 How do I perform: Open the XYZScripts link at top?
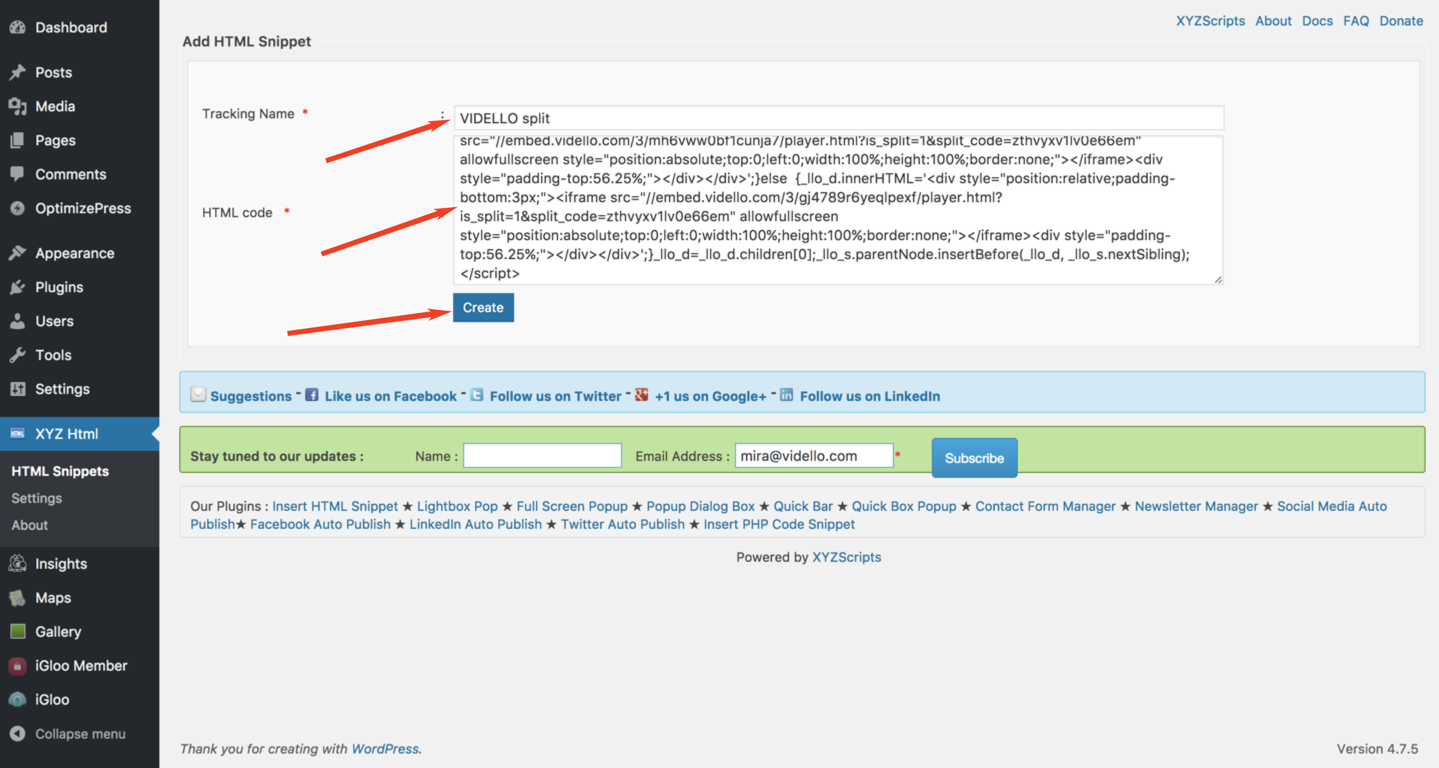(1210, 21)
